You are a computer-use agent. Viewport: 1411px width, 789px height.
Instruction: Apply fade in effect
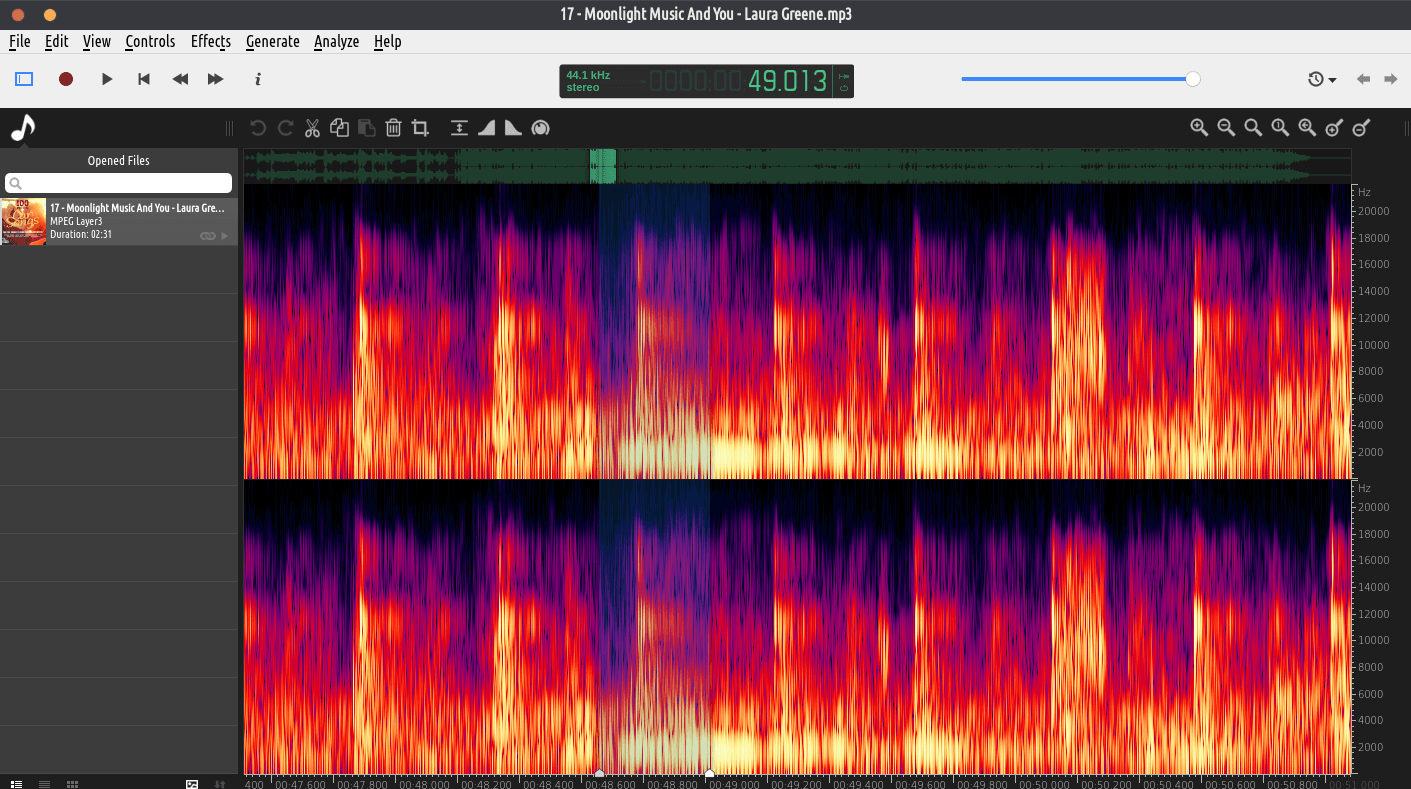coord(486,128)
